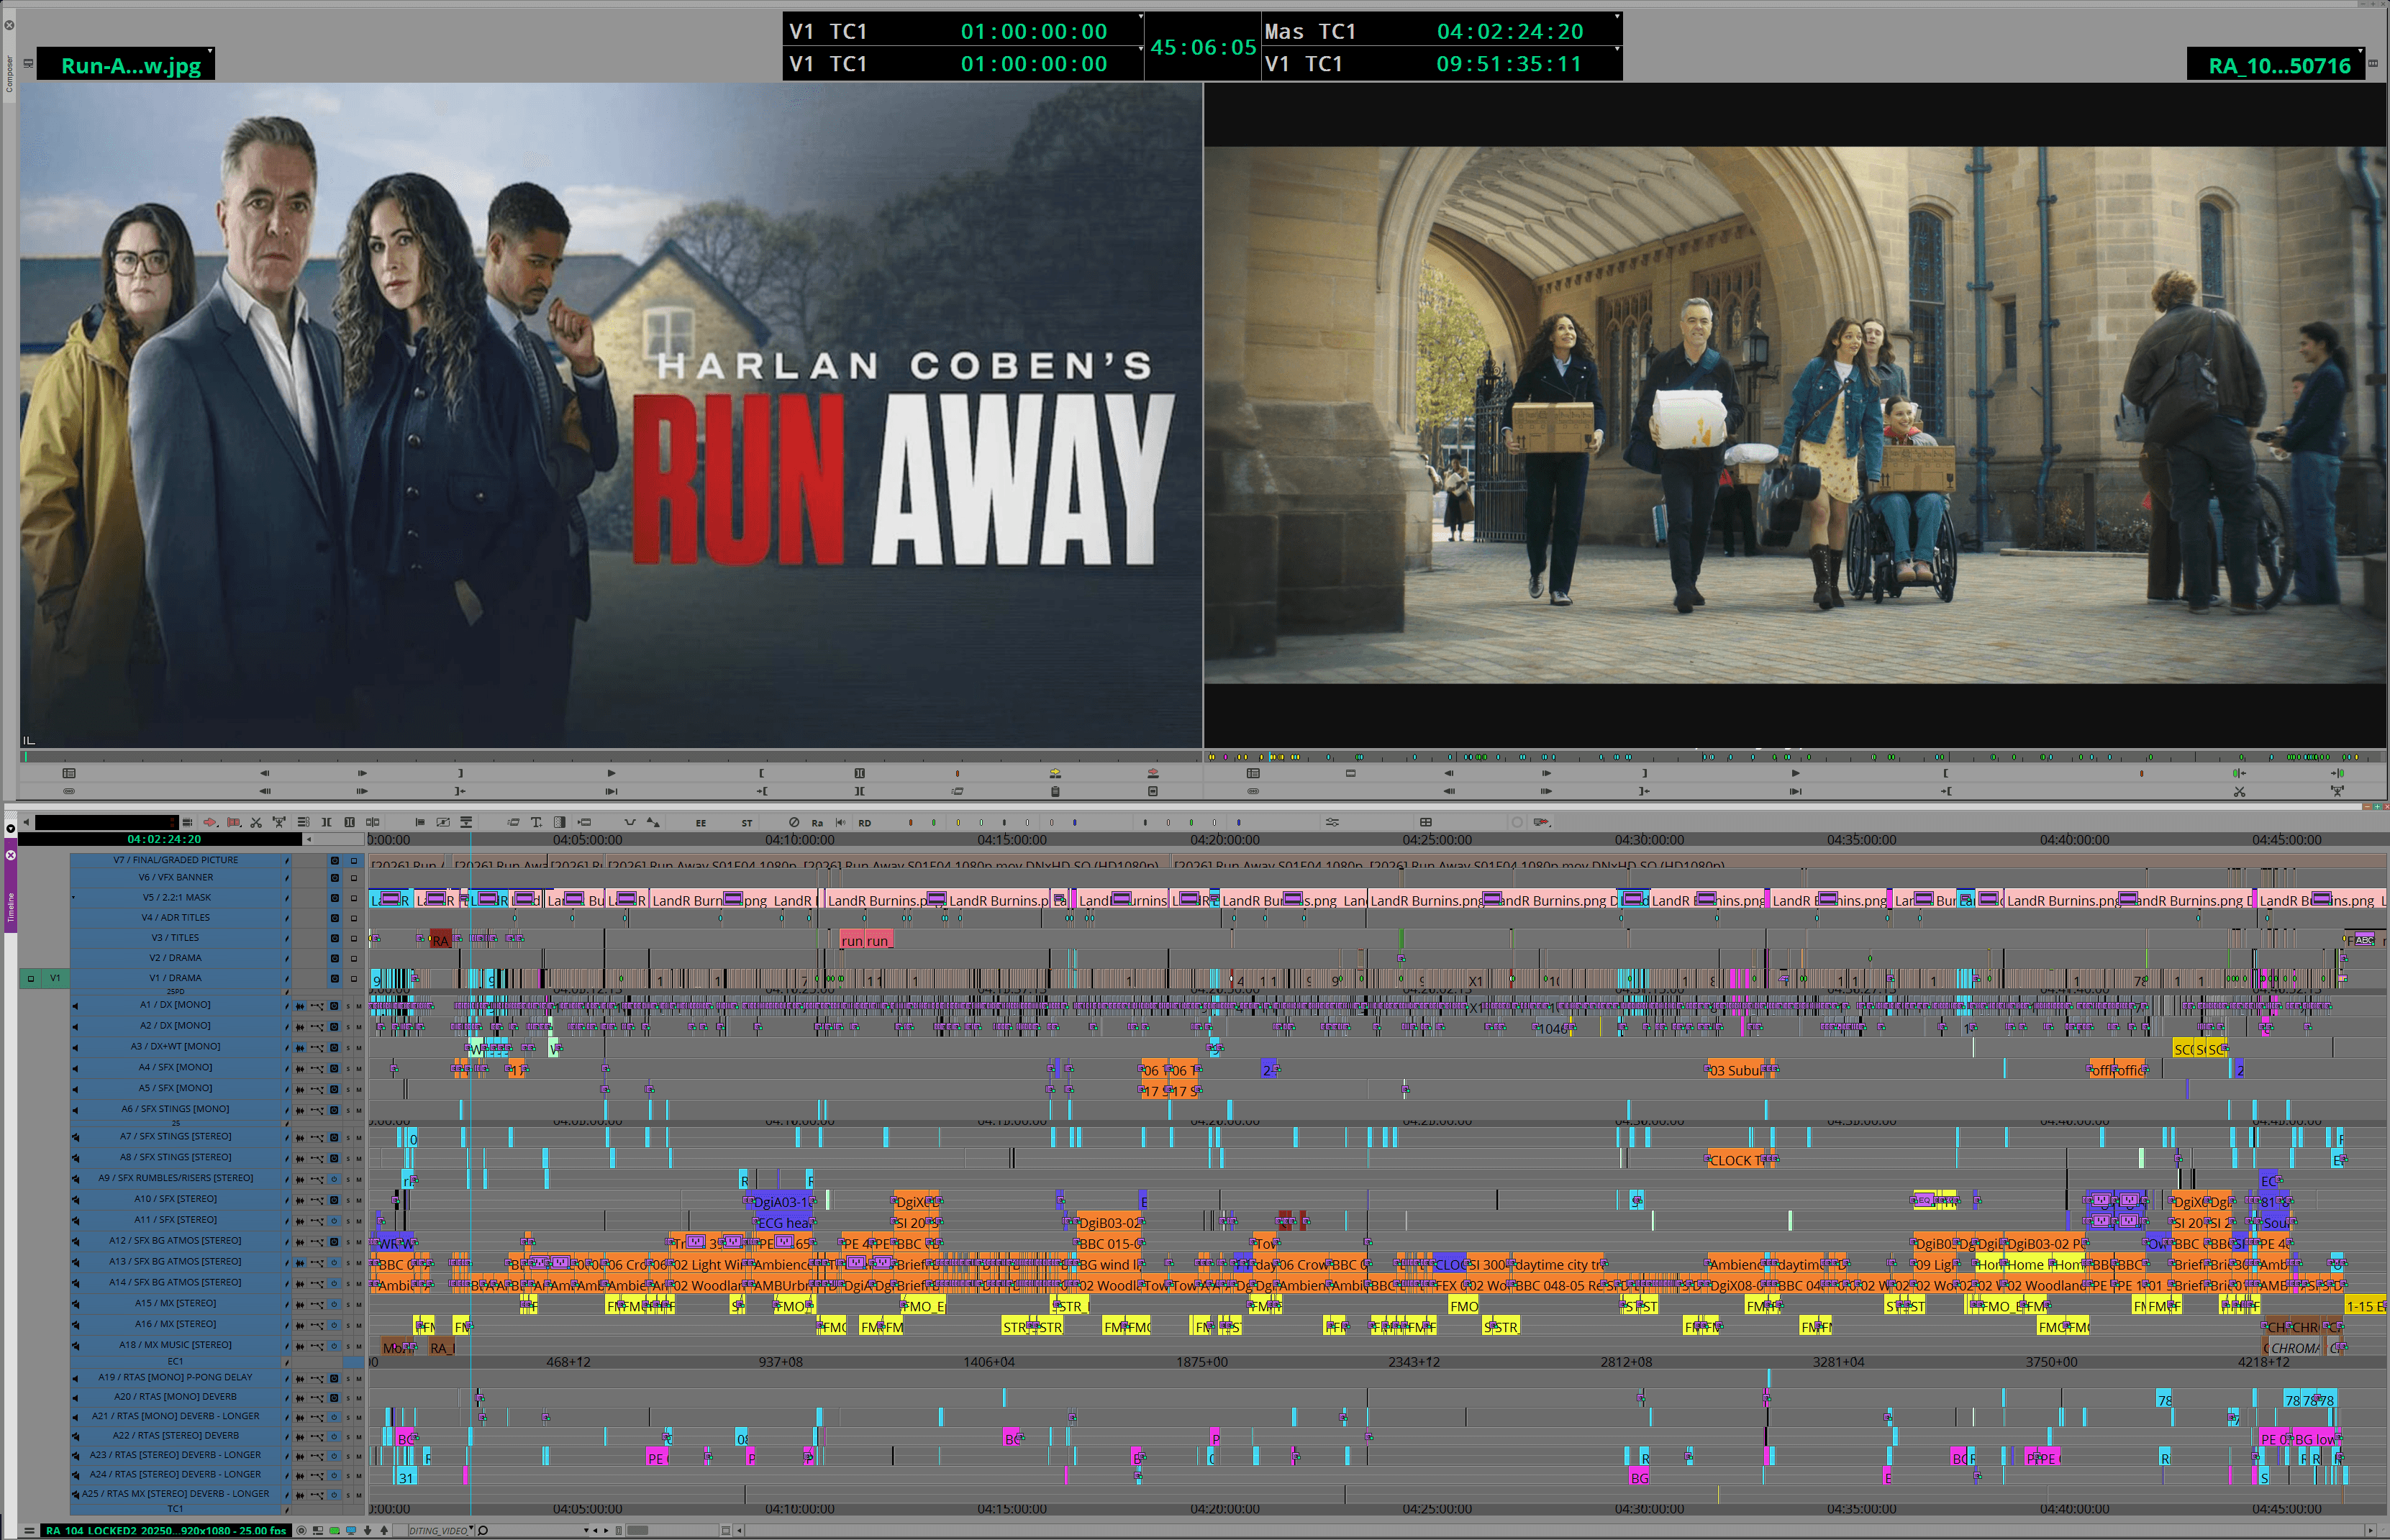Image resolution: width=2390 pixels, height=1540 pixels.
Task: Click the Title tool T icon
Action: [x=536, y=822]
